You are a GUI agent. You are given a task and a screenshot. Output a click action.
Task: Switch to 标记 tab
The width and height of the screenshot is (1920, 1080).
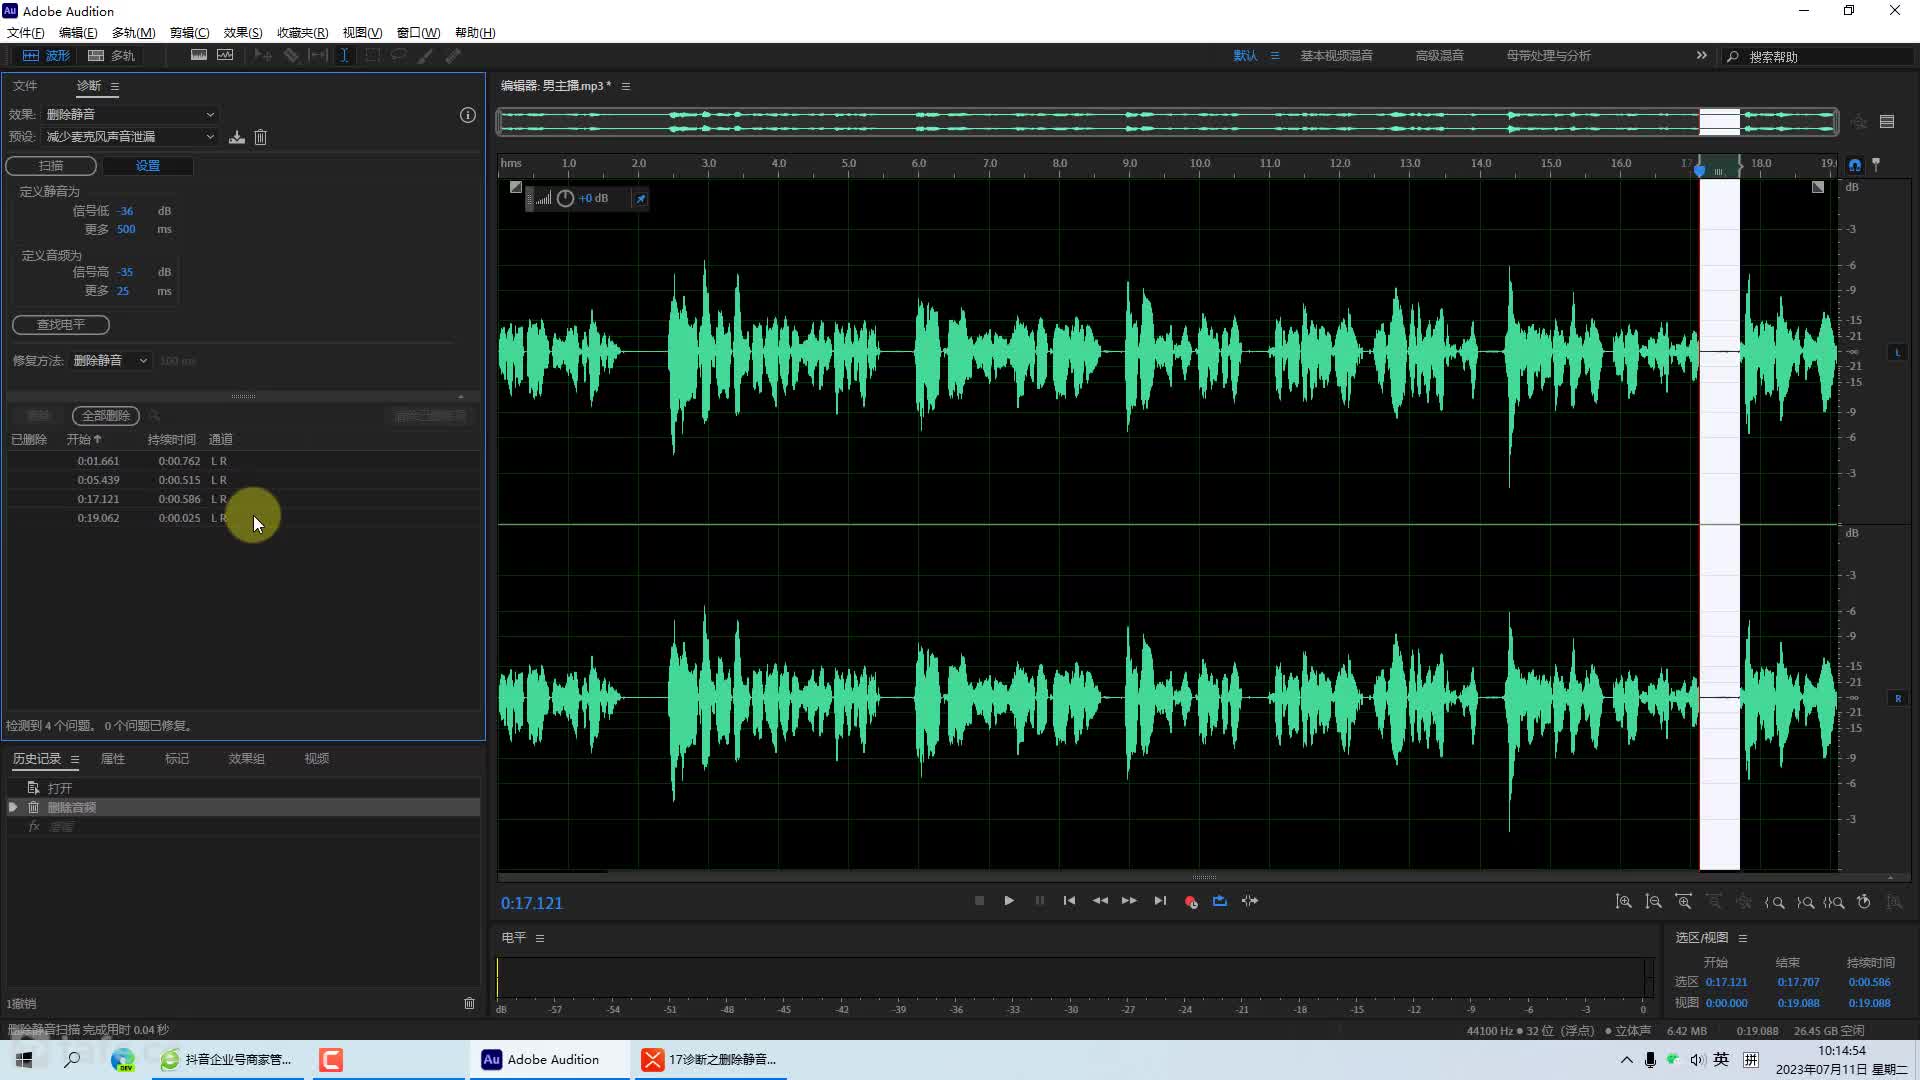177,759
